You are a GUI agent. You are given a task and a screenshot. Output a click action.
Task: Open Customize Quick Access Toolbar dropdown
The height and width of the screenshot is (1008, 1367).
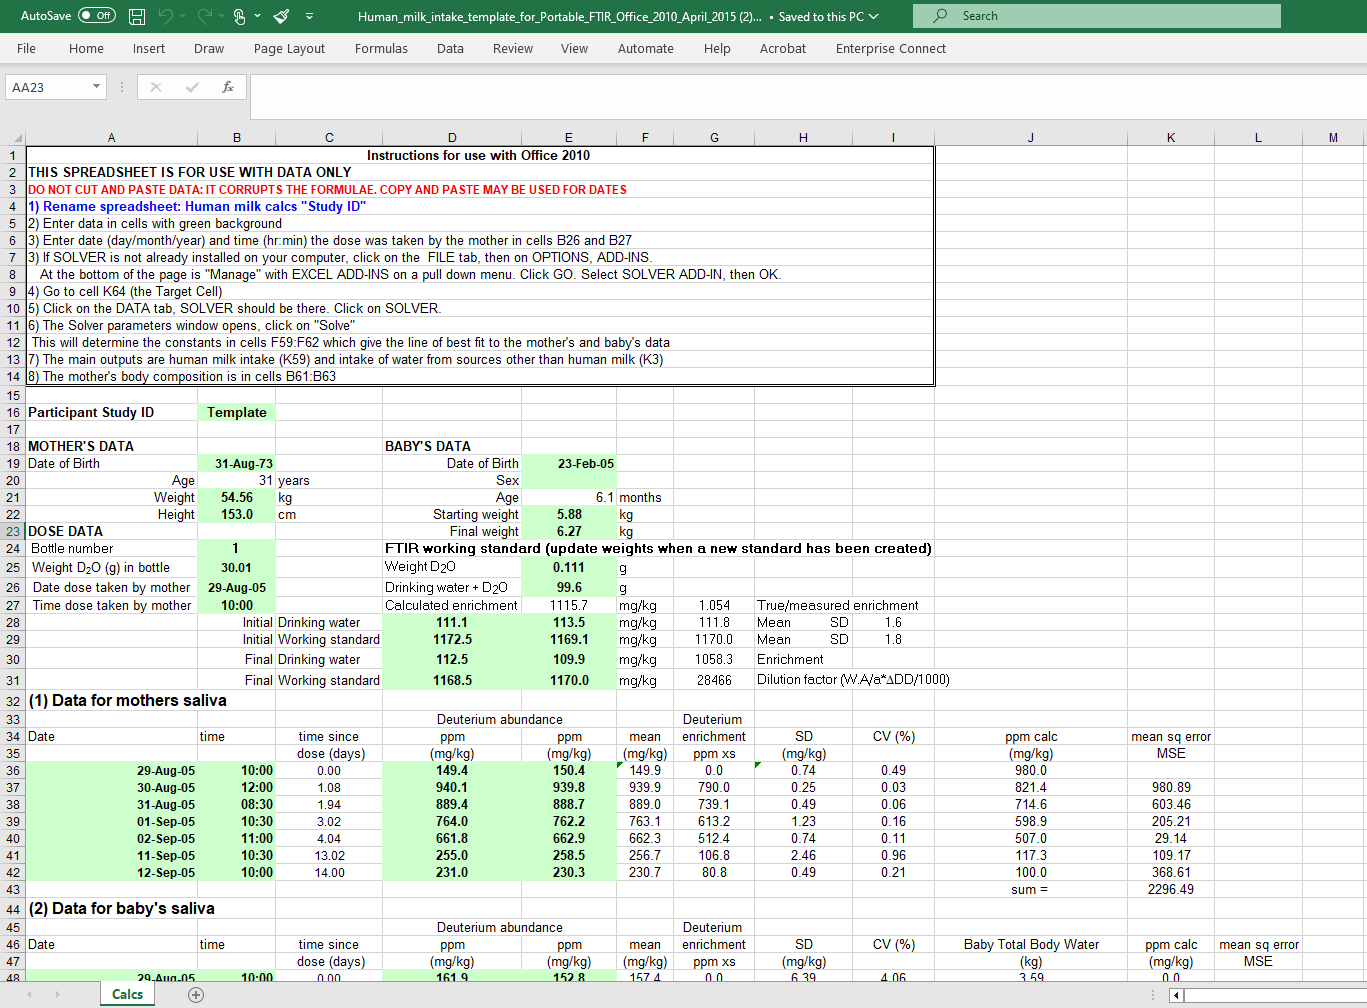(309, 16)
